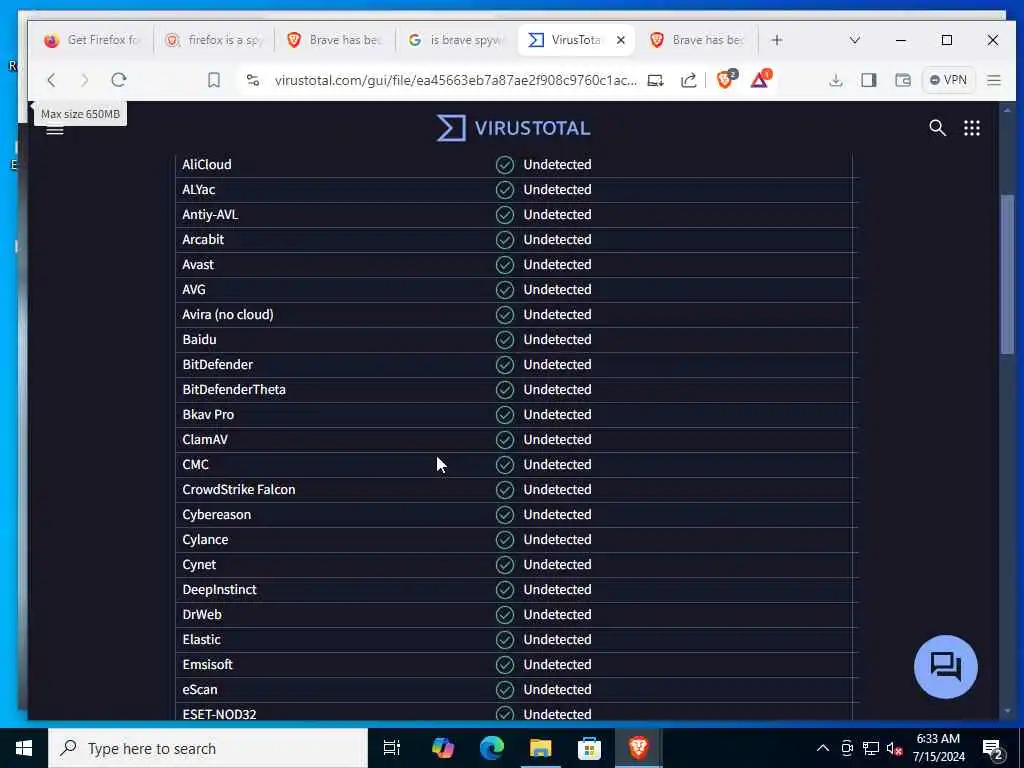
Task: Open the VirusTotal apps grid icon
Action: (972, 128)
